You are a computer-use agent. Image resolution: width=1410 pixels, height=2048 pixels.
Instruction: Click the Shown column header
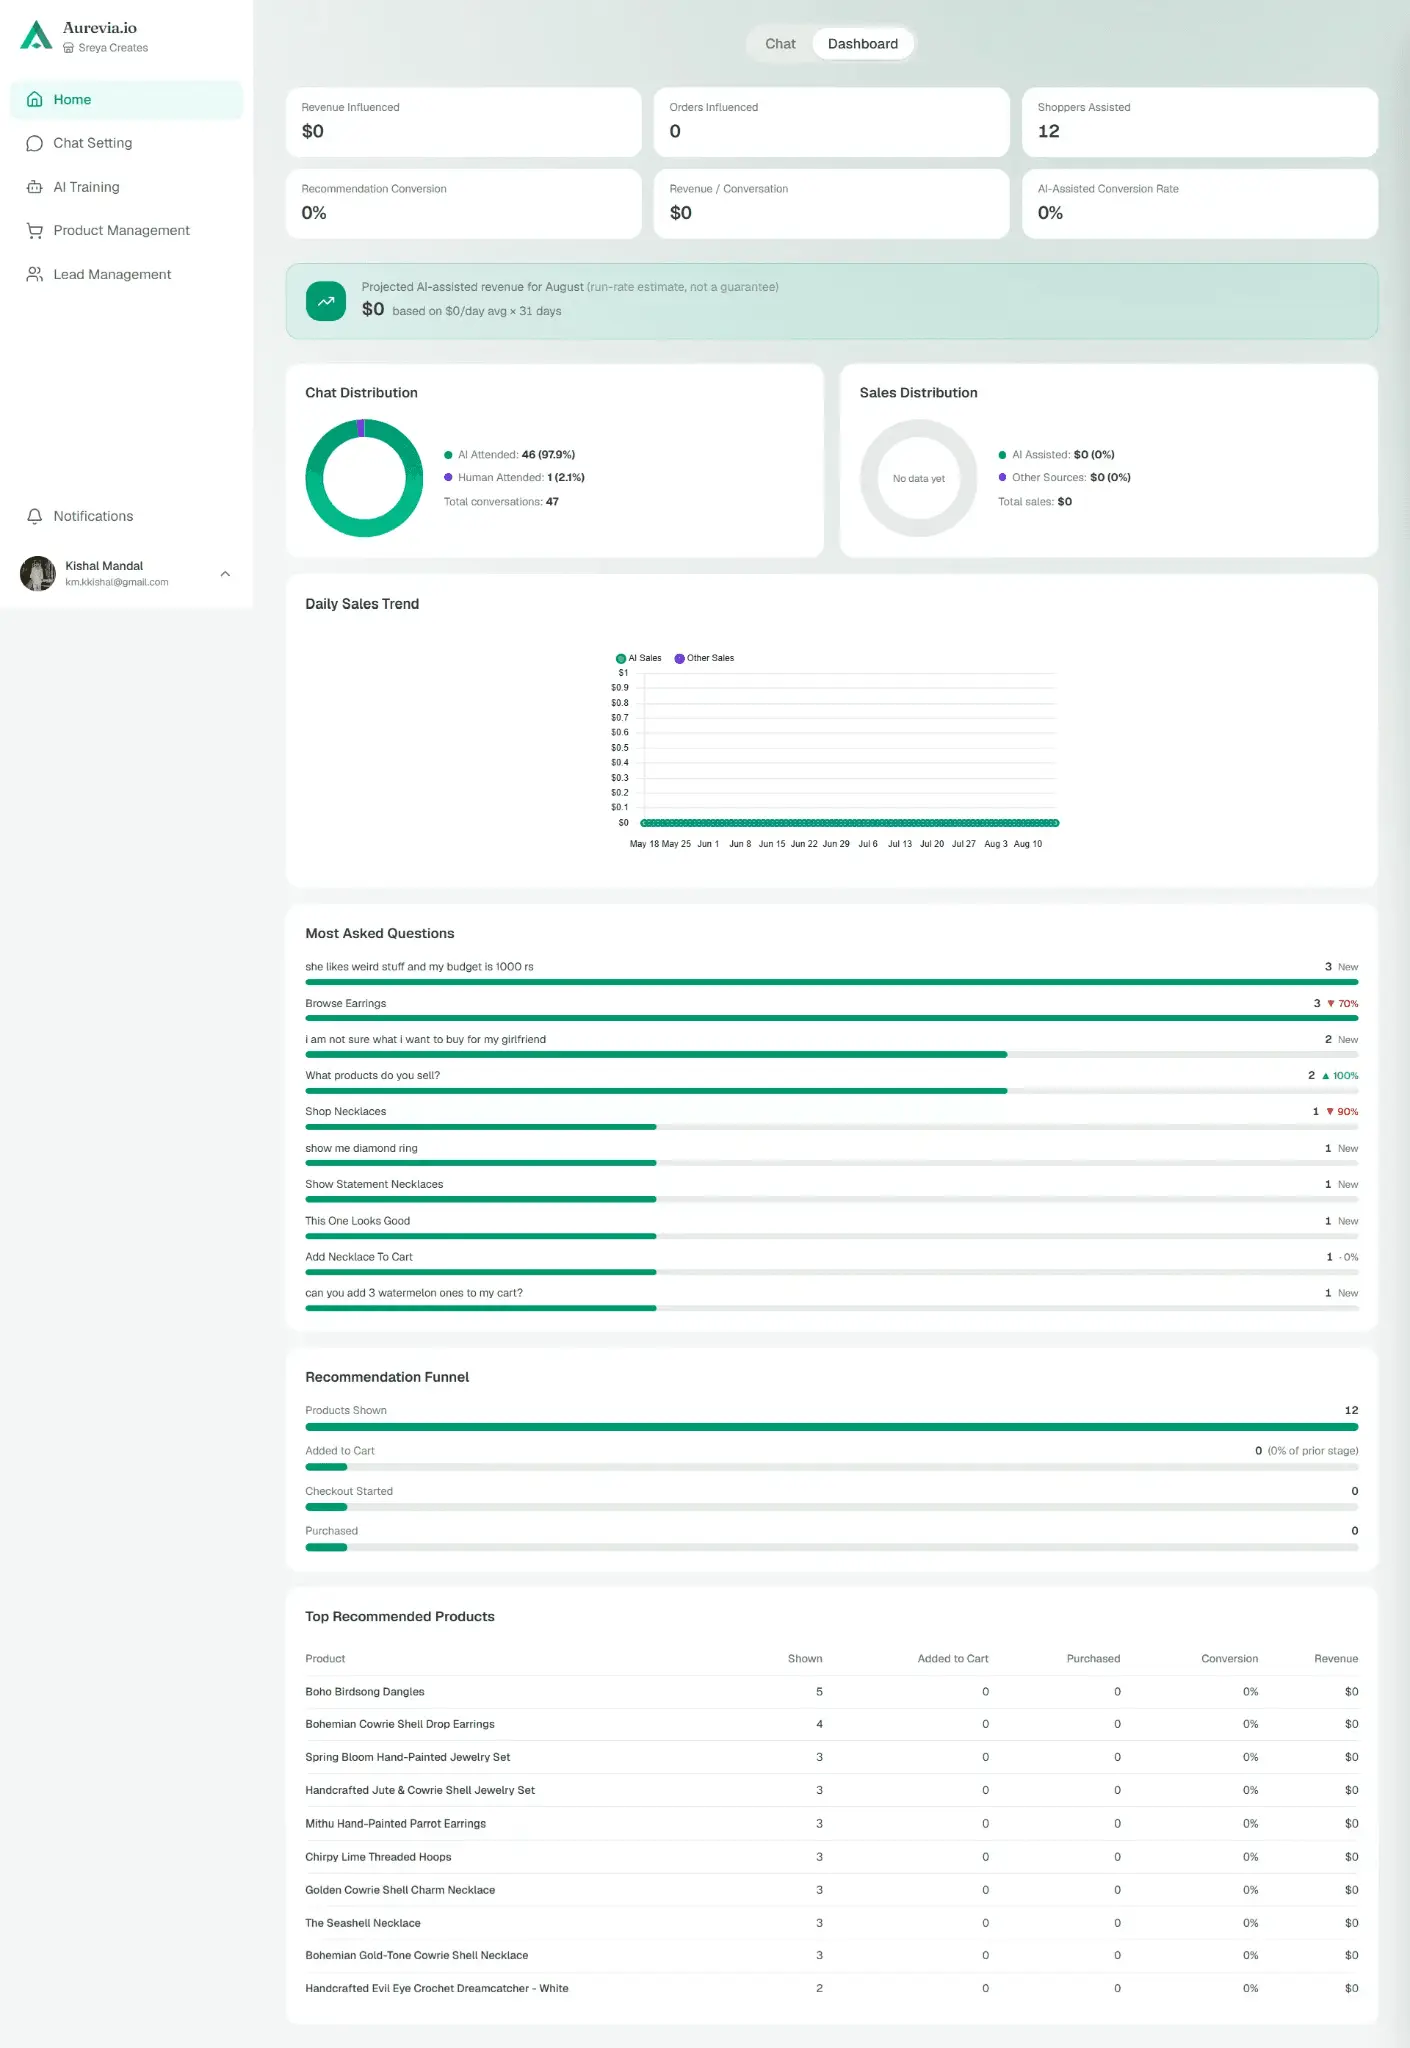pos(805,1659)
